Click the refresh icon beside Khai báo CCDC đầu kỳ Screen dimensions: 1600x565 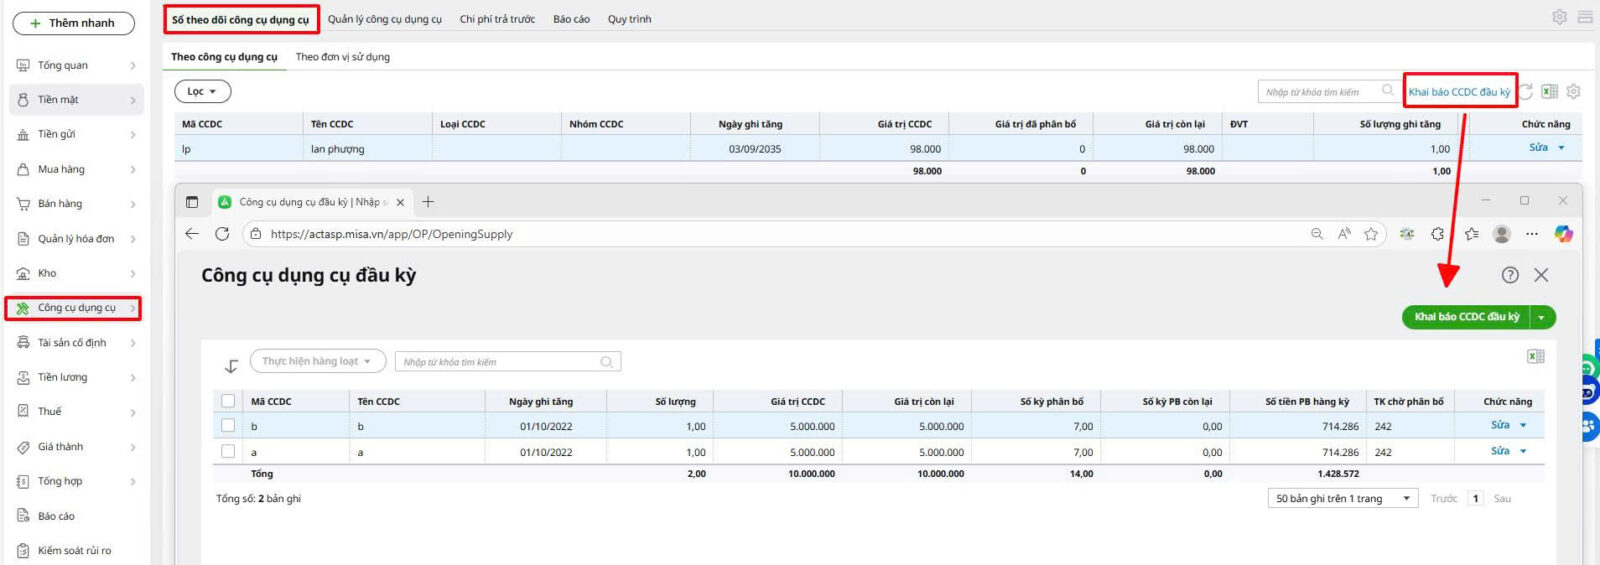point(1527,91)
